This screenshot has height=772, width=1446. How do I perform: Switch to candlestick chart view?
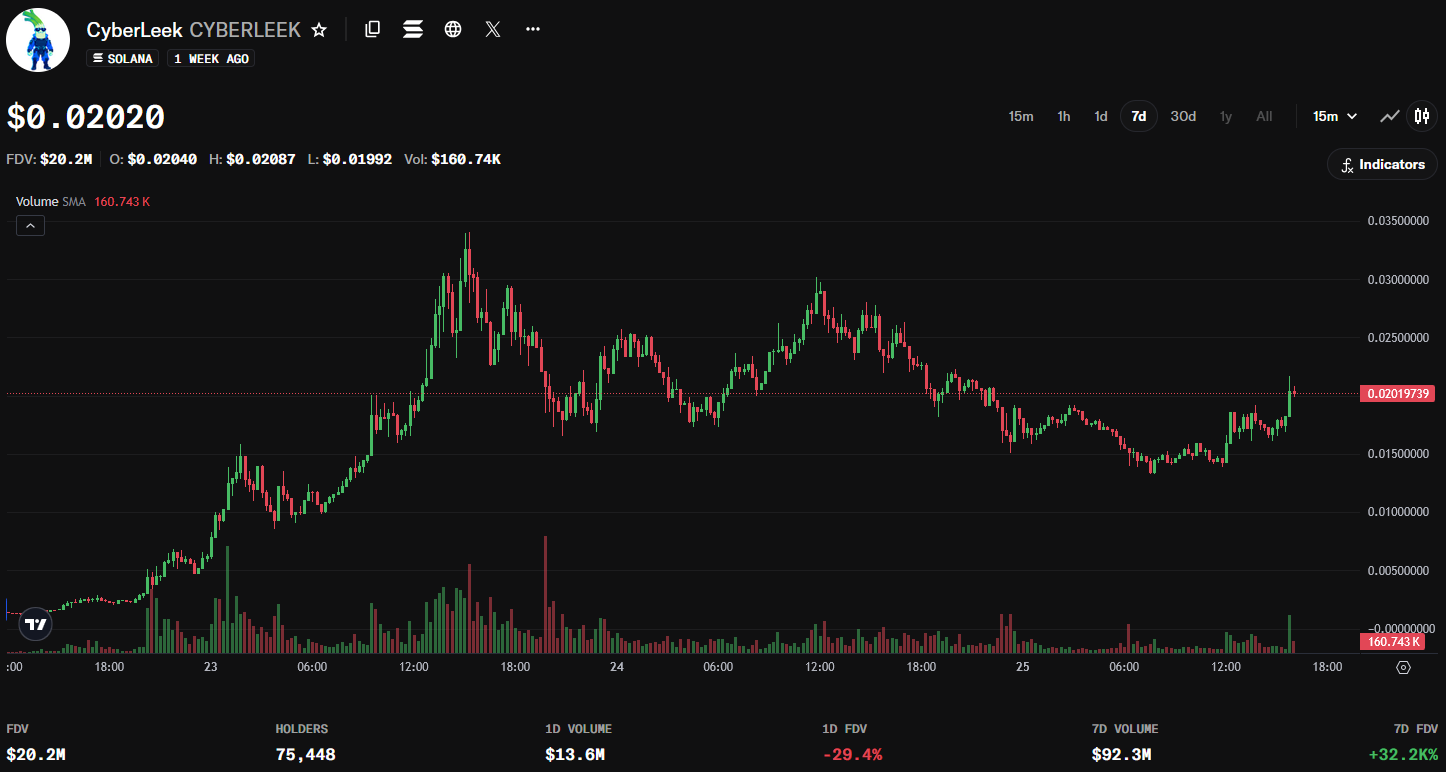coord(1422,116)
